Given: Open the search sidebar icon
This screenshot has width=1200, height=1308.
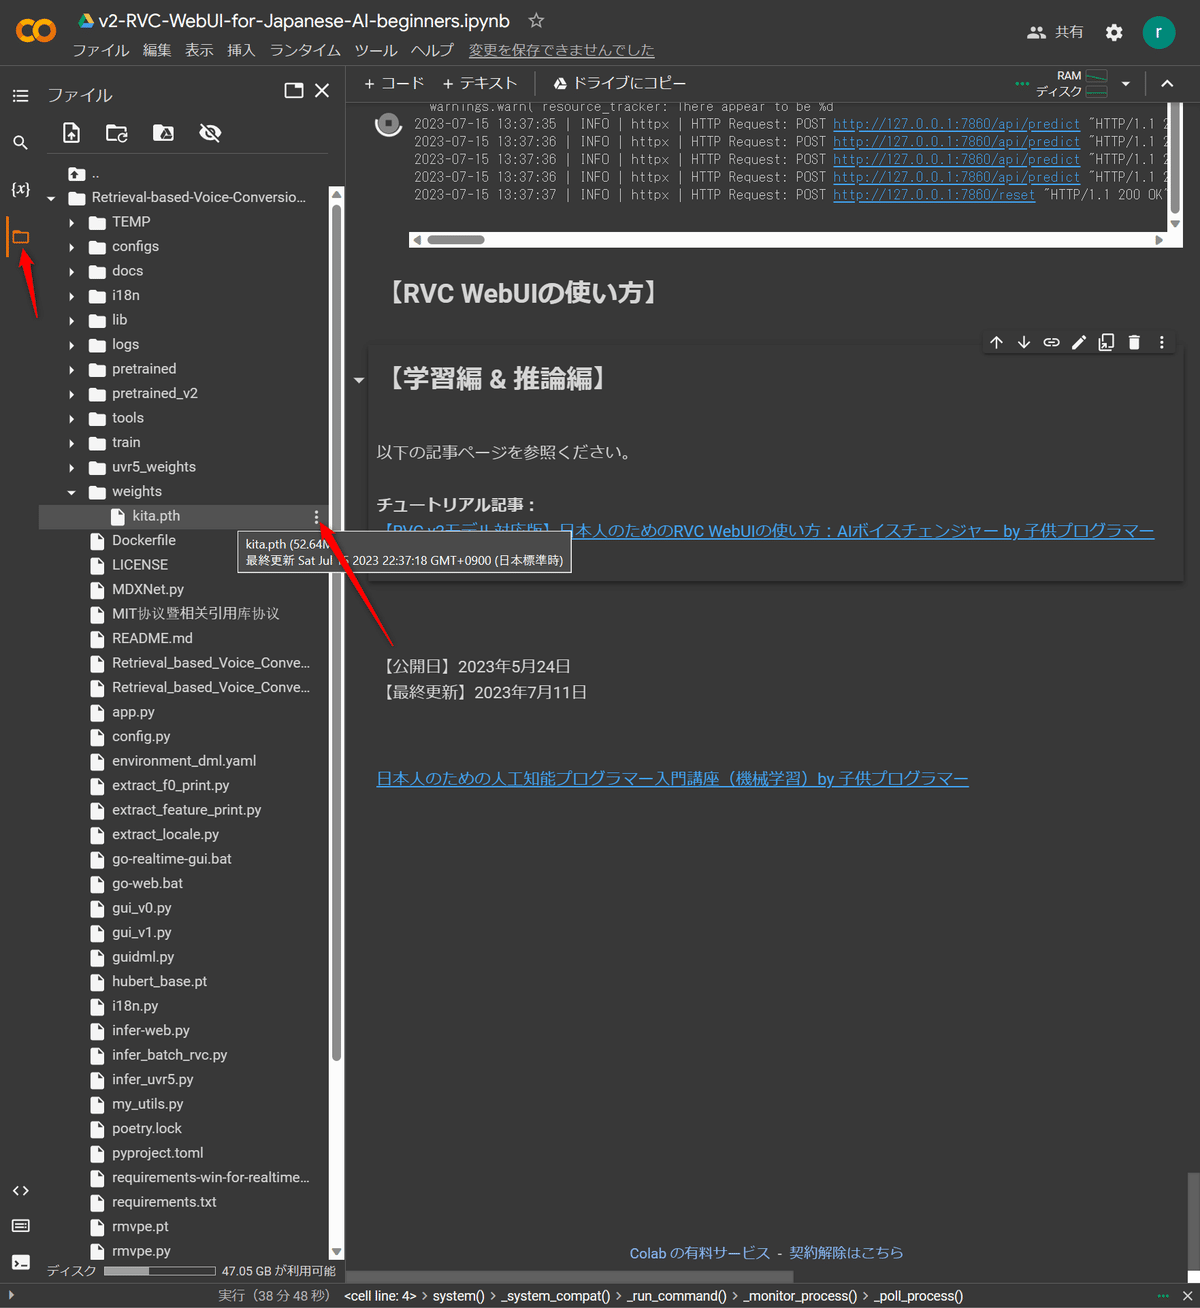Looking at the screenshot, I should 20,143.
